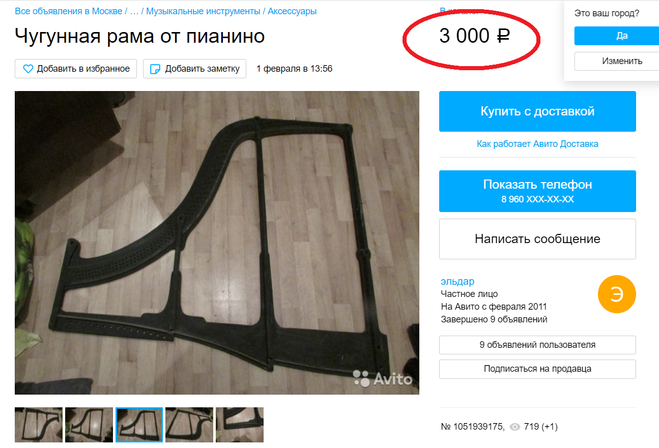Open Как работает Авито Доставка link
Viewport: 659px width, 448px height.
click(x=537, y=144)
